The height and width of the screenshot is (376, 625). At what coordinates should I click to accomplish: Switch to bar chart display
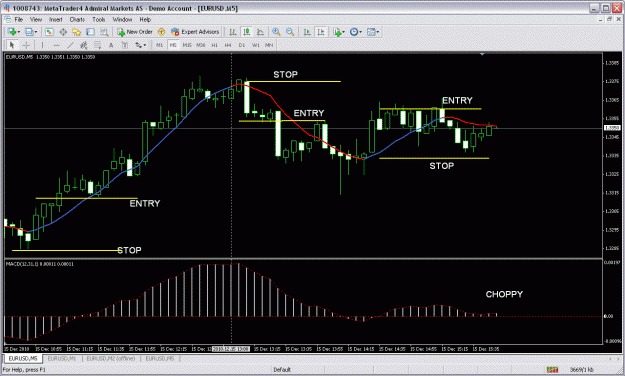(x=232, y=32)
